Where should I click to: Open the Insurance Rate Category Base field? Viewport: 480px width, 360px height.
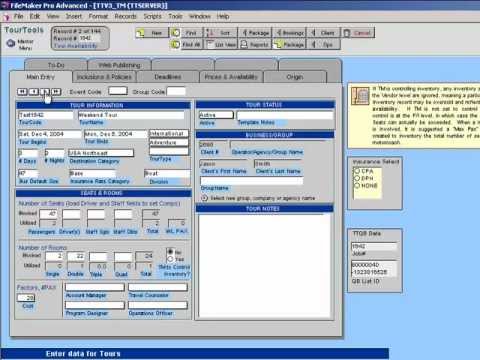(92, 173)
